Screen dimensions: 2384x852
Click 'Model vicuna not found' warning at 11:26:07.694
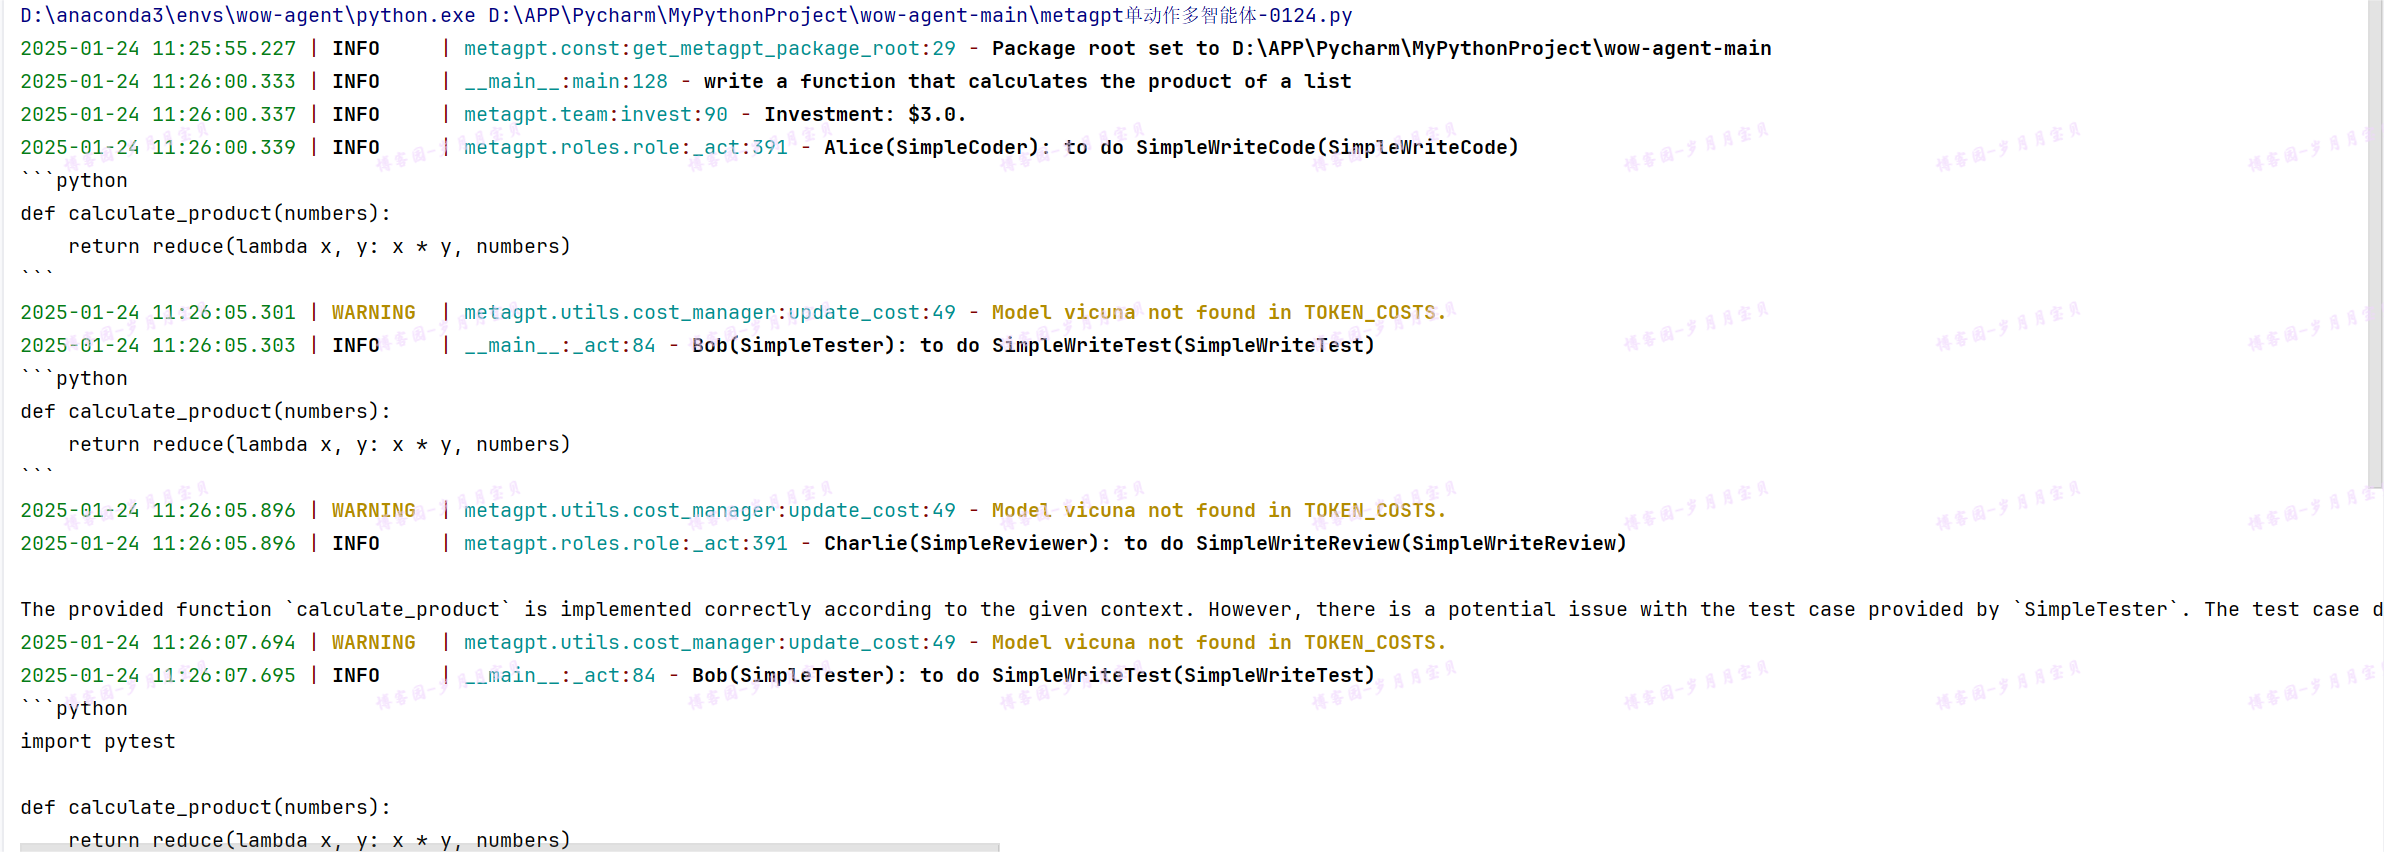[1219, 643]
